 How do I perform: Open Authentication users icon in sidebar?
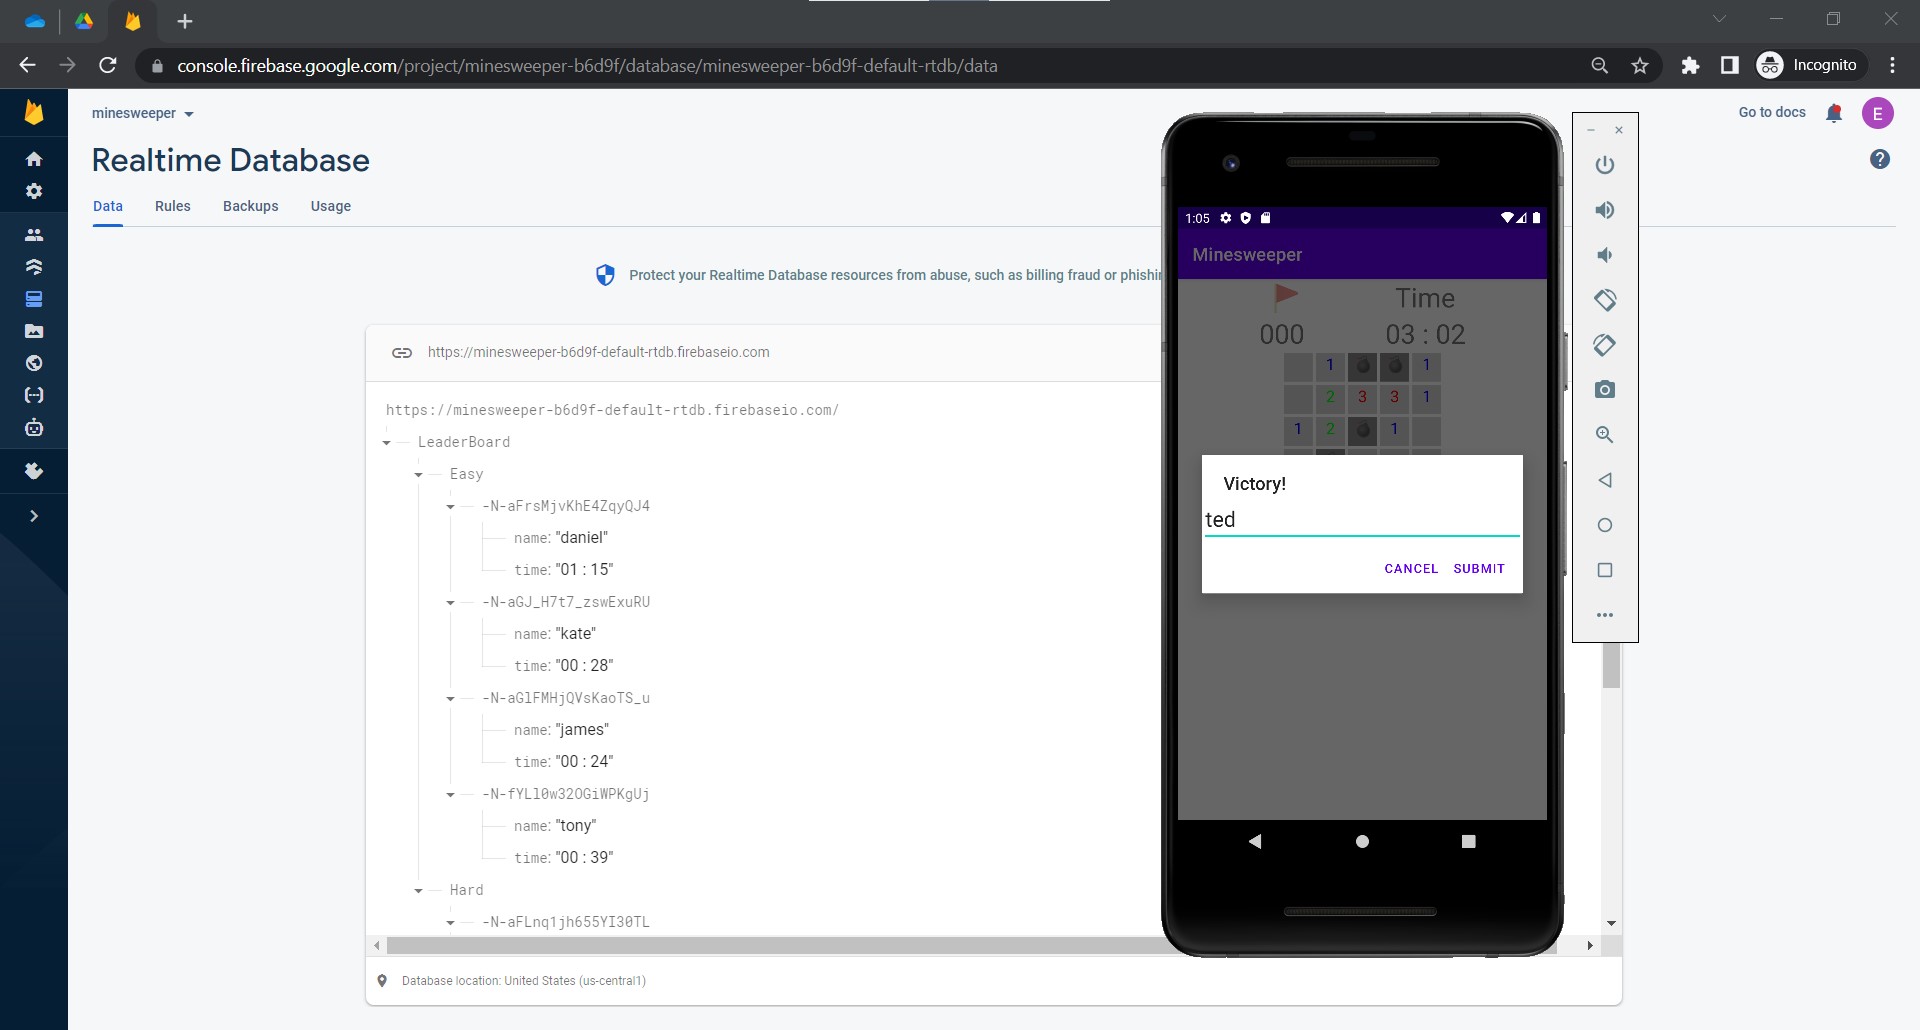tap(34, 235)
